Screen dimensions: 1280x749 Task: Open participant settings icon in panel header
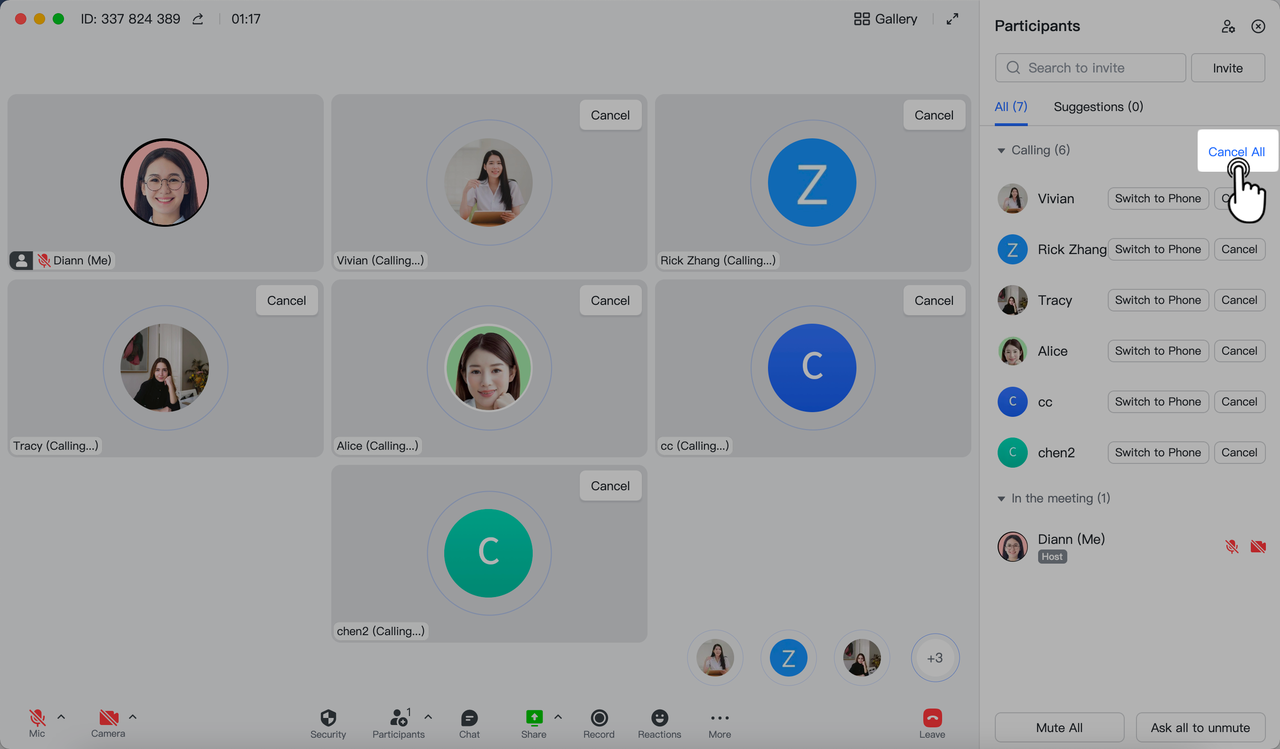click(1228, 27)
